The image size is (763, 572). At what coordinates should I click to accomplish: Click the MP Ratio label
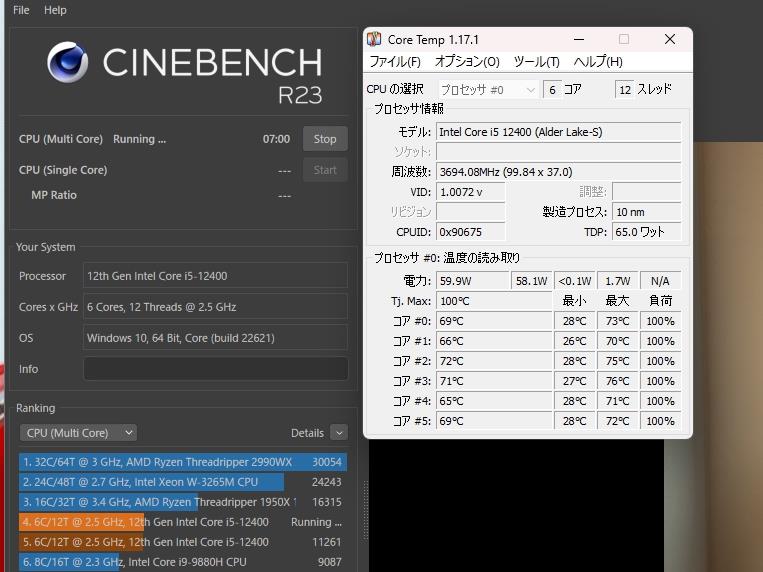pyautogui.click(x=54, y=195)
